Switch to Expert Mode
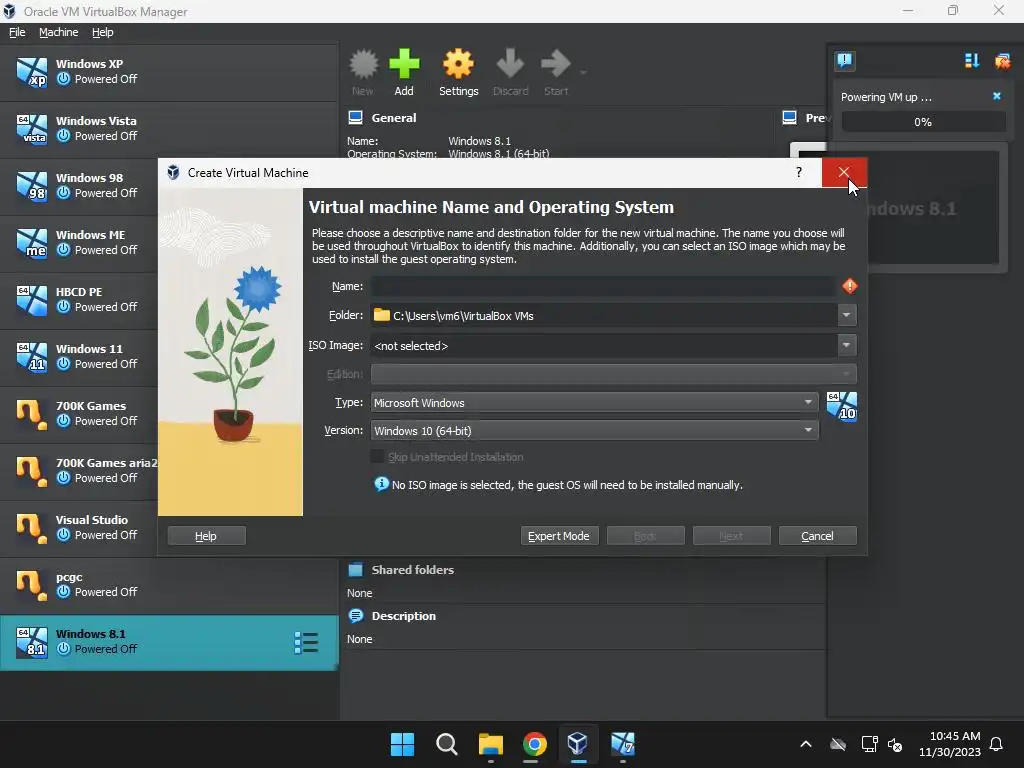Image resolution: width=1024 pixels, height=768 pixels. [559, 536]
